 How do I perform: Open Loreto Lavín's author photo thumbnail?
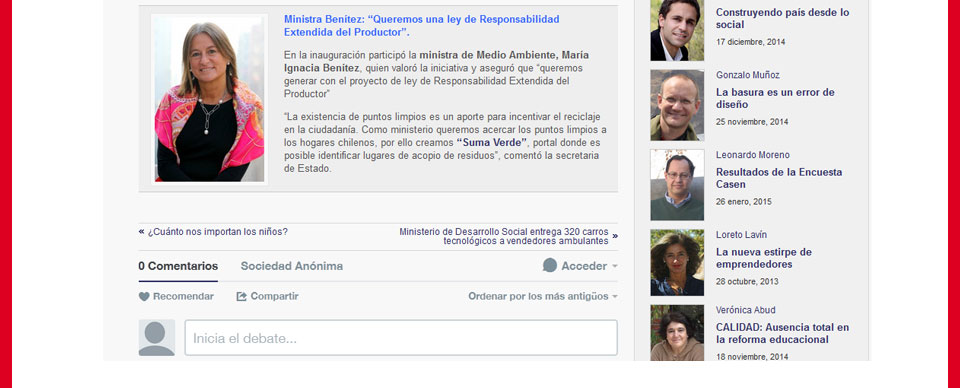677,263
